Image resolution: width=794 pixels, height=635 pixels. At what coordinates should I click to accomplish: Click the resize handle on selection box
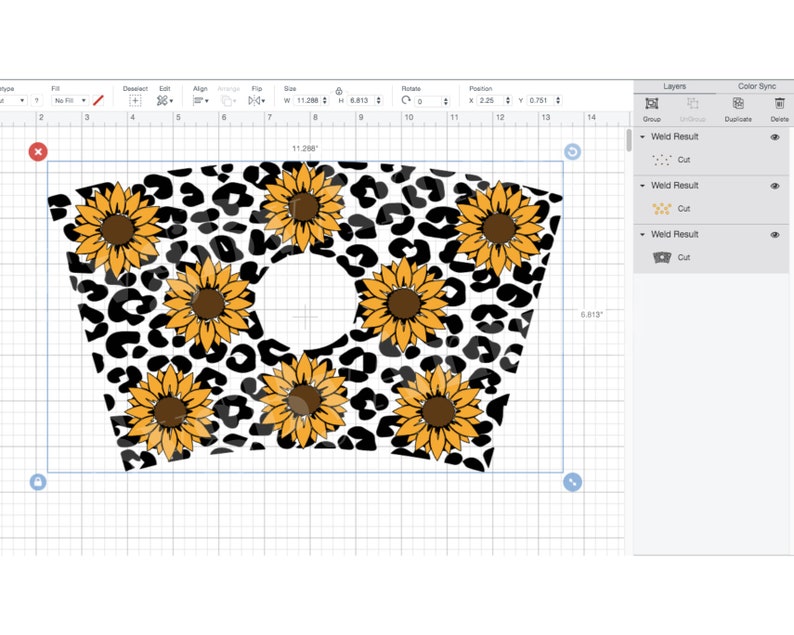[572, 482]
